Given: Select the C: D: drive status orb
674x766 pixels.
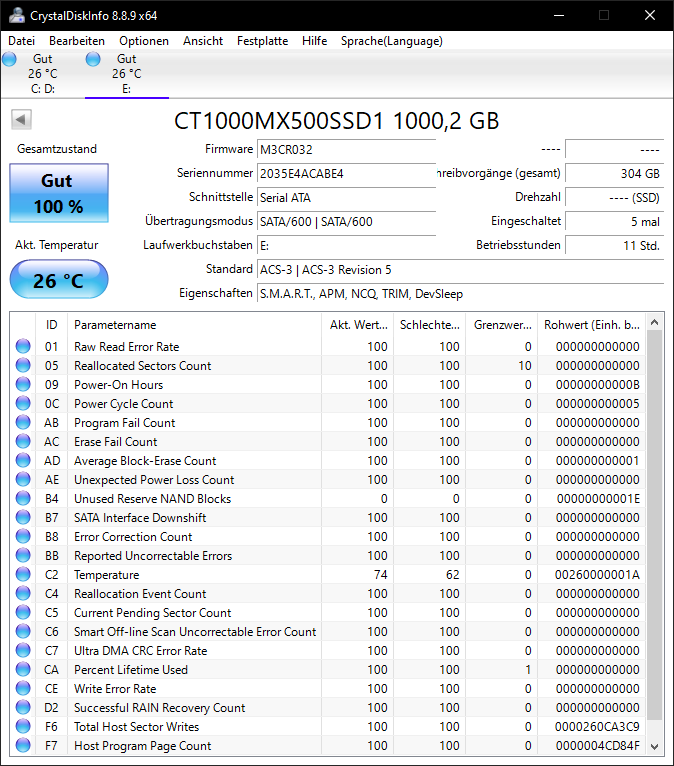Looking at the screenshot, I should coord(9,59).
